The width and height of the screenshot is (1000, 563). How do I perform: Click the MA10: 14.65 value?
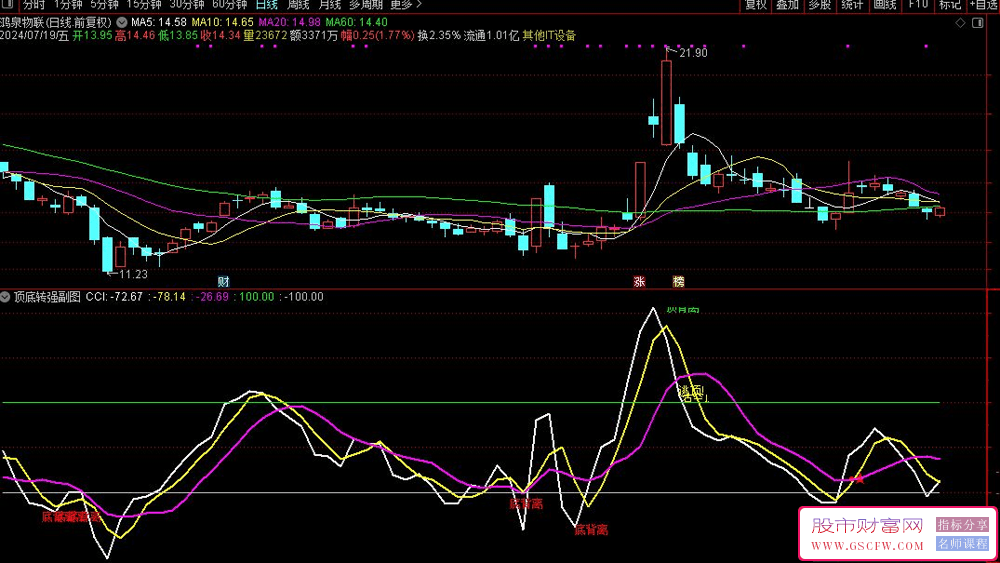coord(223,22)
